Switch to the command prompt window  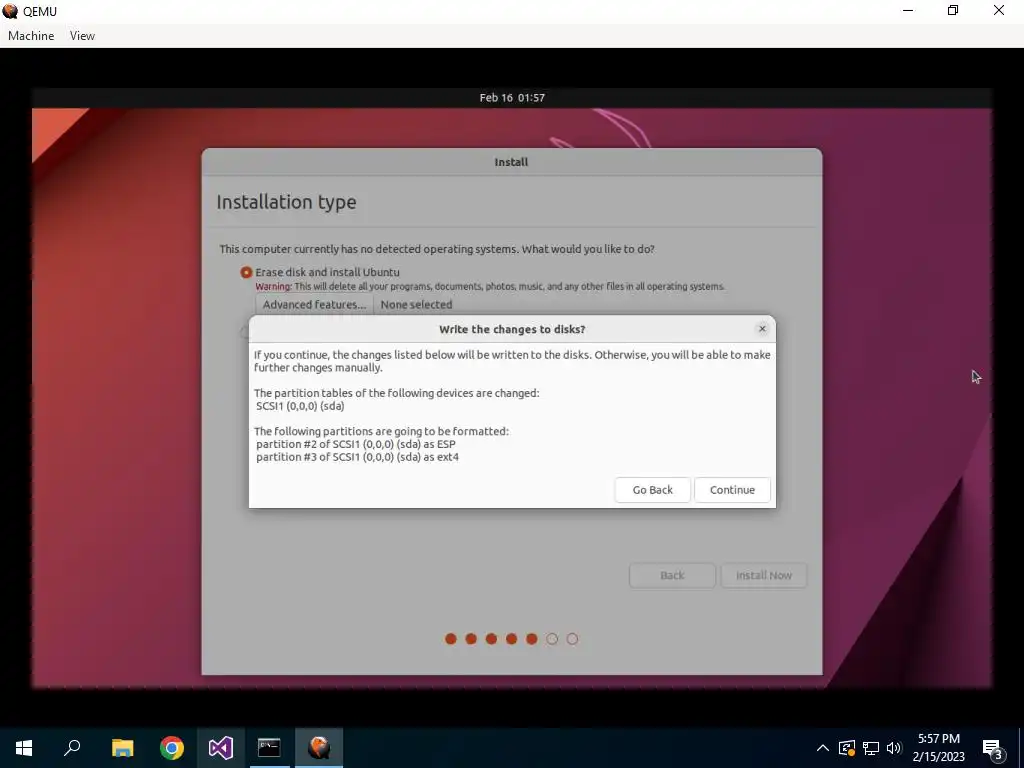point(269,748)
